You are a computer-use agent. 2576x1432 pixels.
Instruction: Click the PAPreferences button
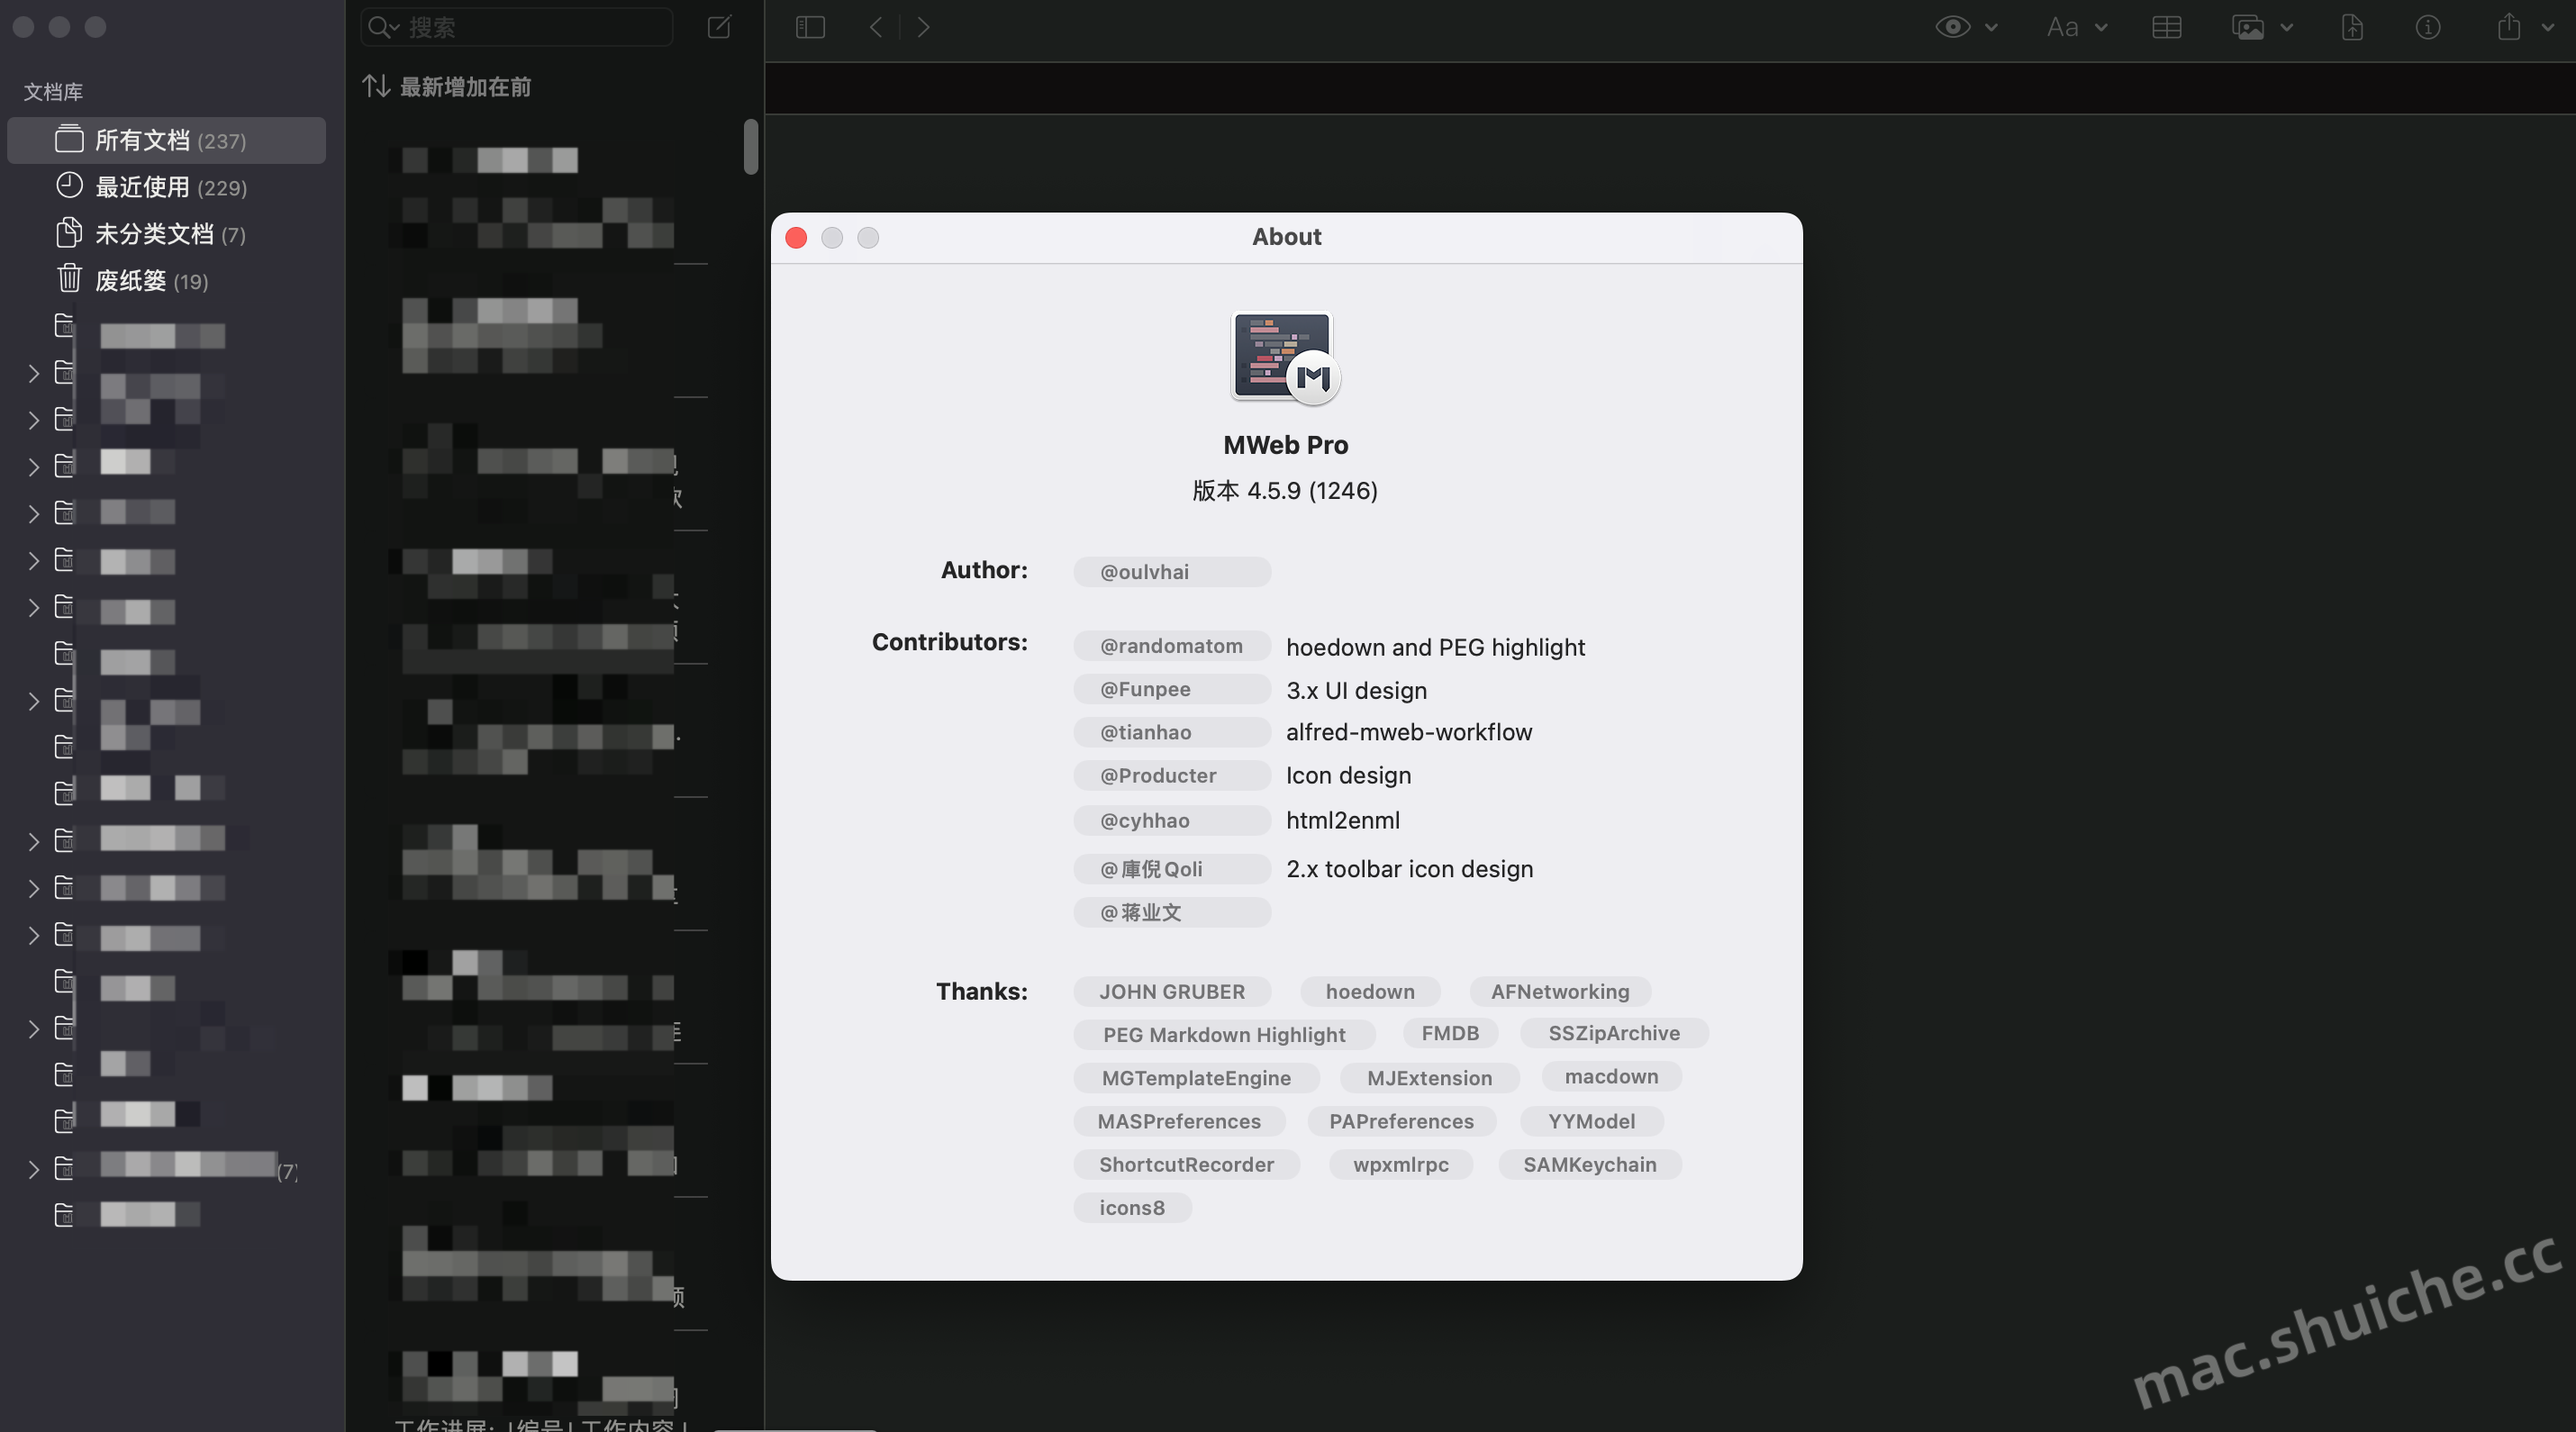pyautogui.click(x=1401, y=1121)
